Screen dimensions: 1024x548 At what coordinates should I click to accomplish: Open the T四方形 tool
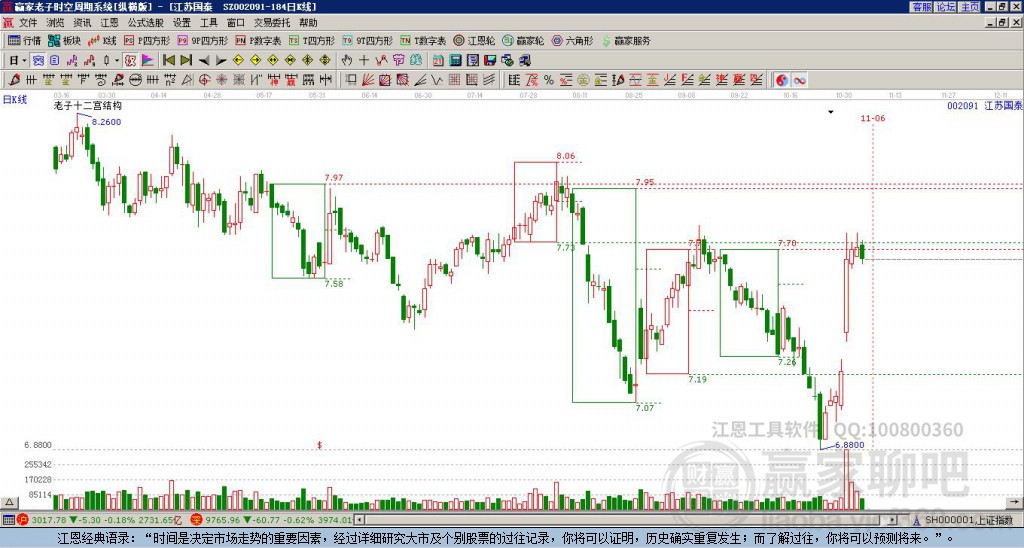tap(312, 40)
